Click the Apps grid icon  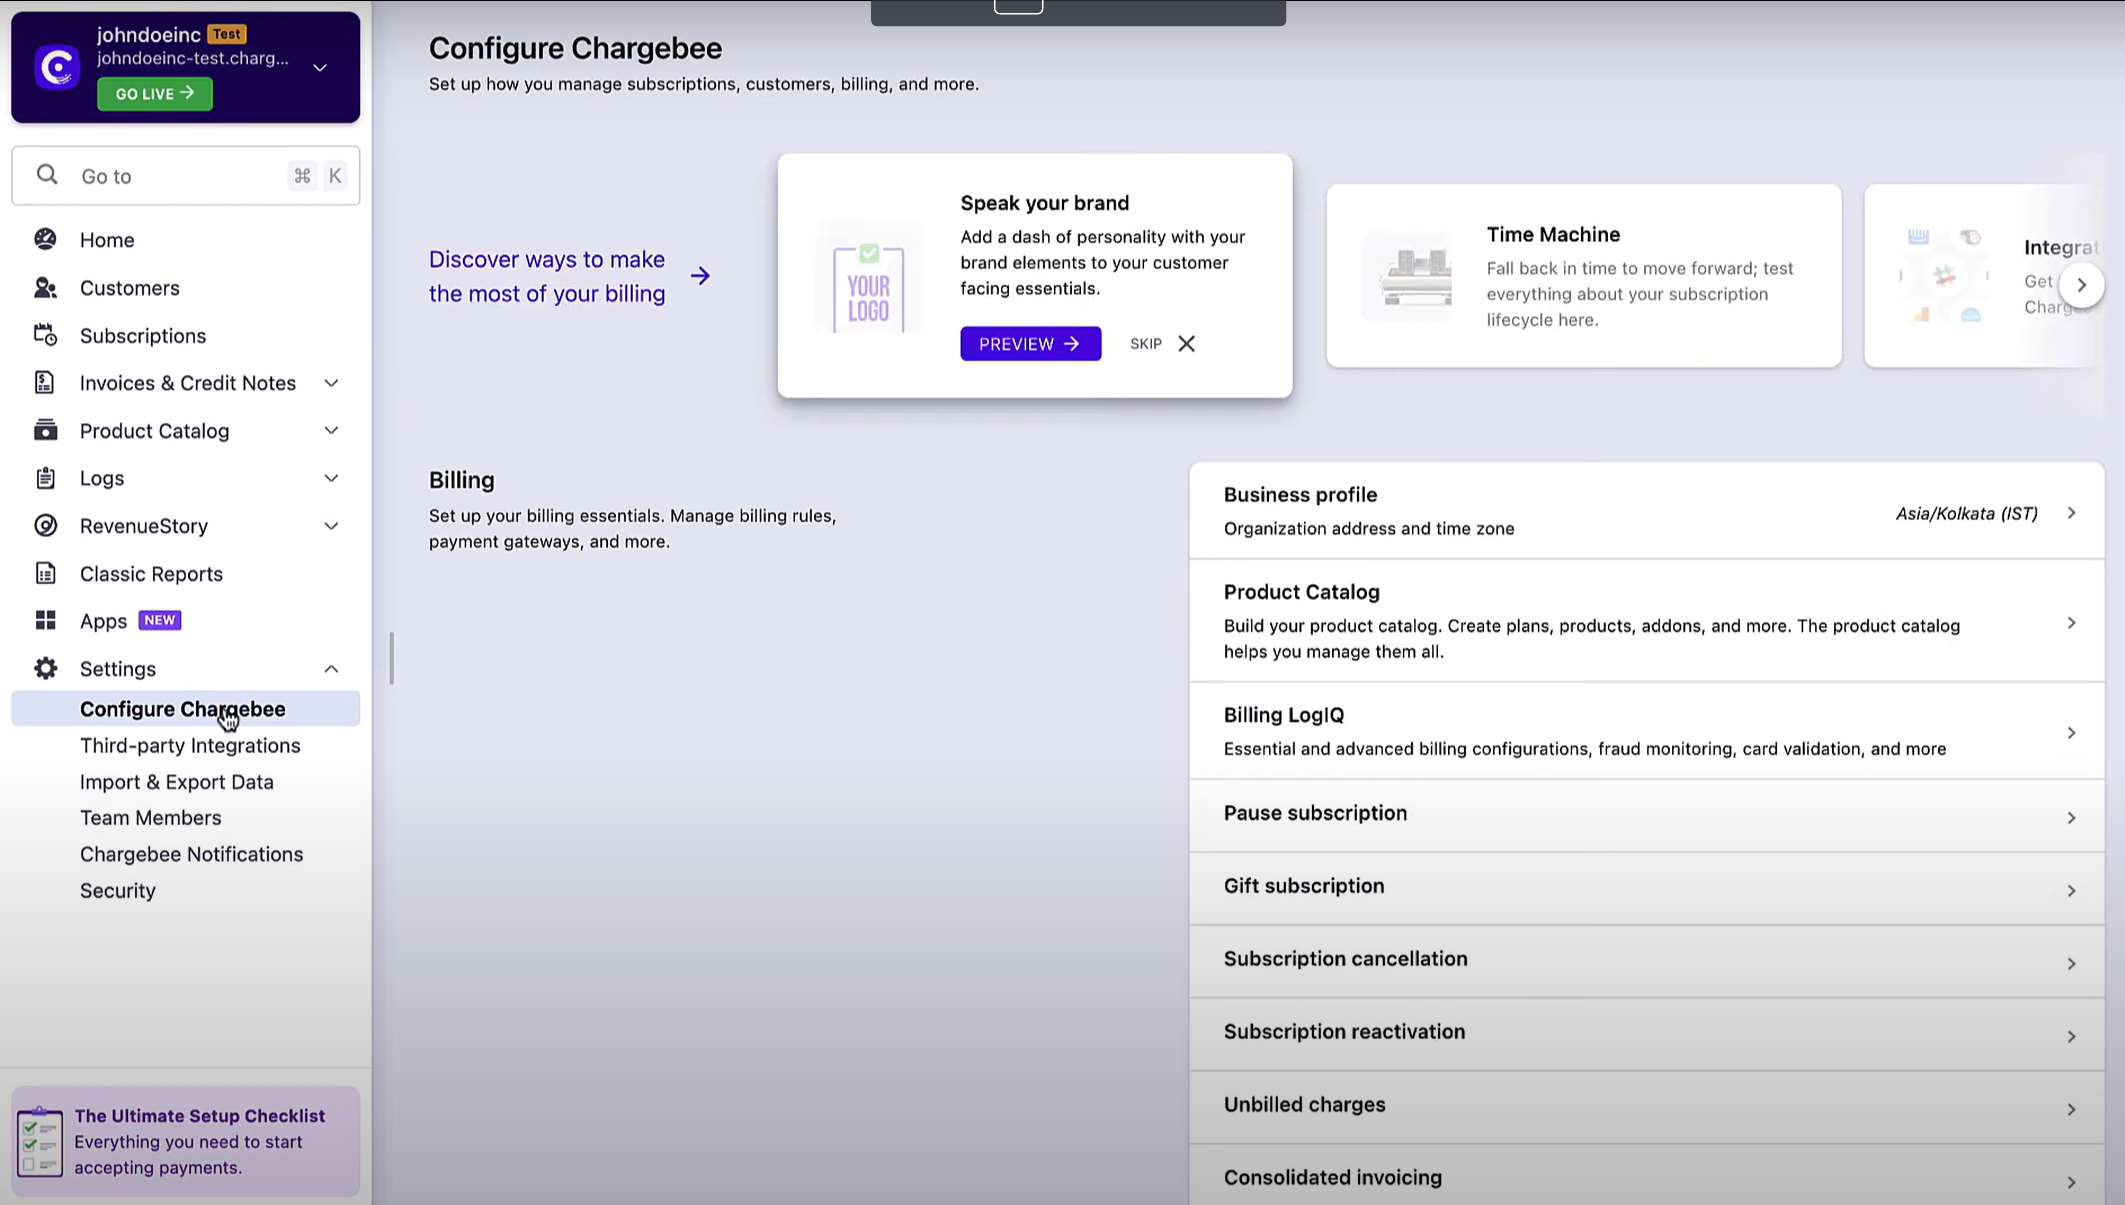45,620
